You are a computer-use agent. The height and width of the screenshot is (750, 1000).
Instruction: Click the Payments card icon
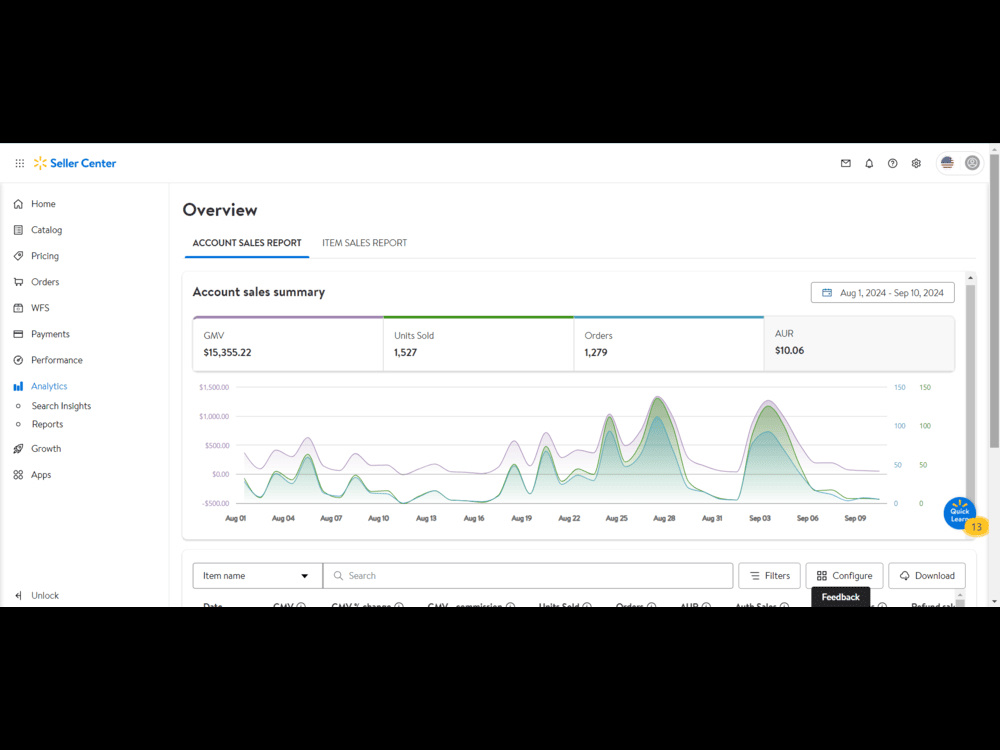(18, 334)
